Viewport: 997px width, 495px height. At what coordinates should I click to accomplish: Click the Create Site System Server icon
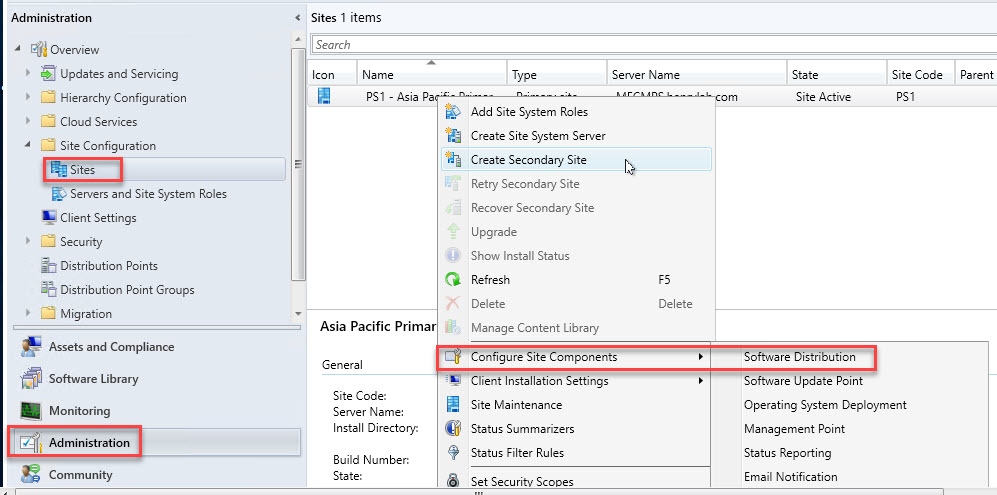453,136
